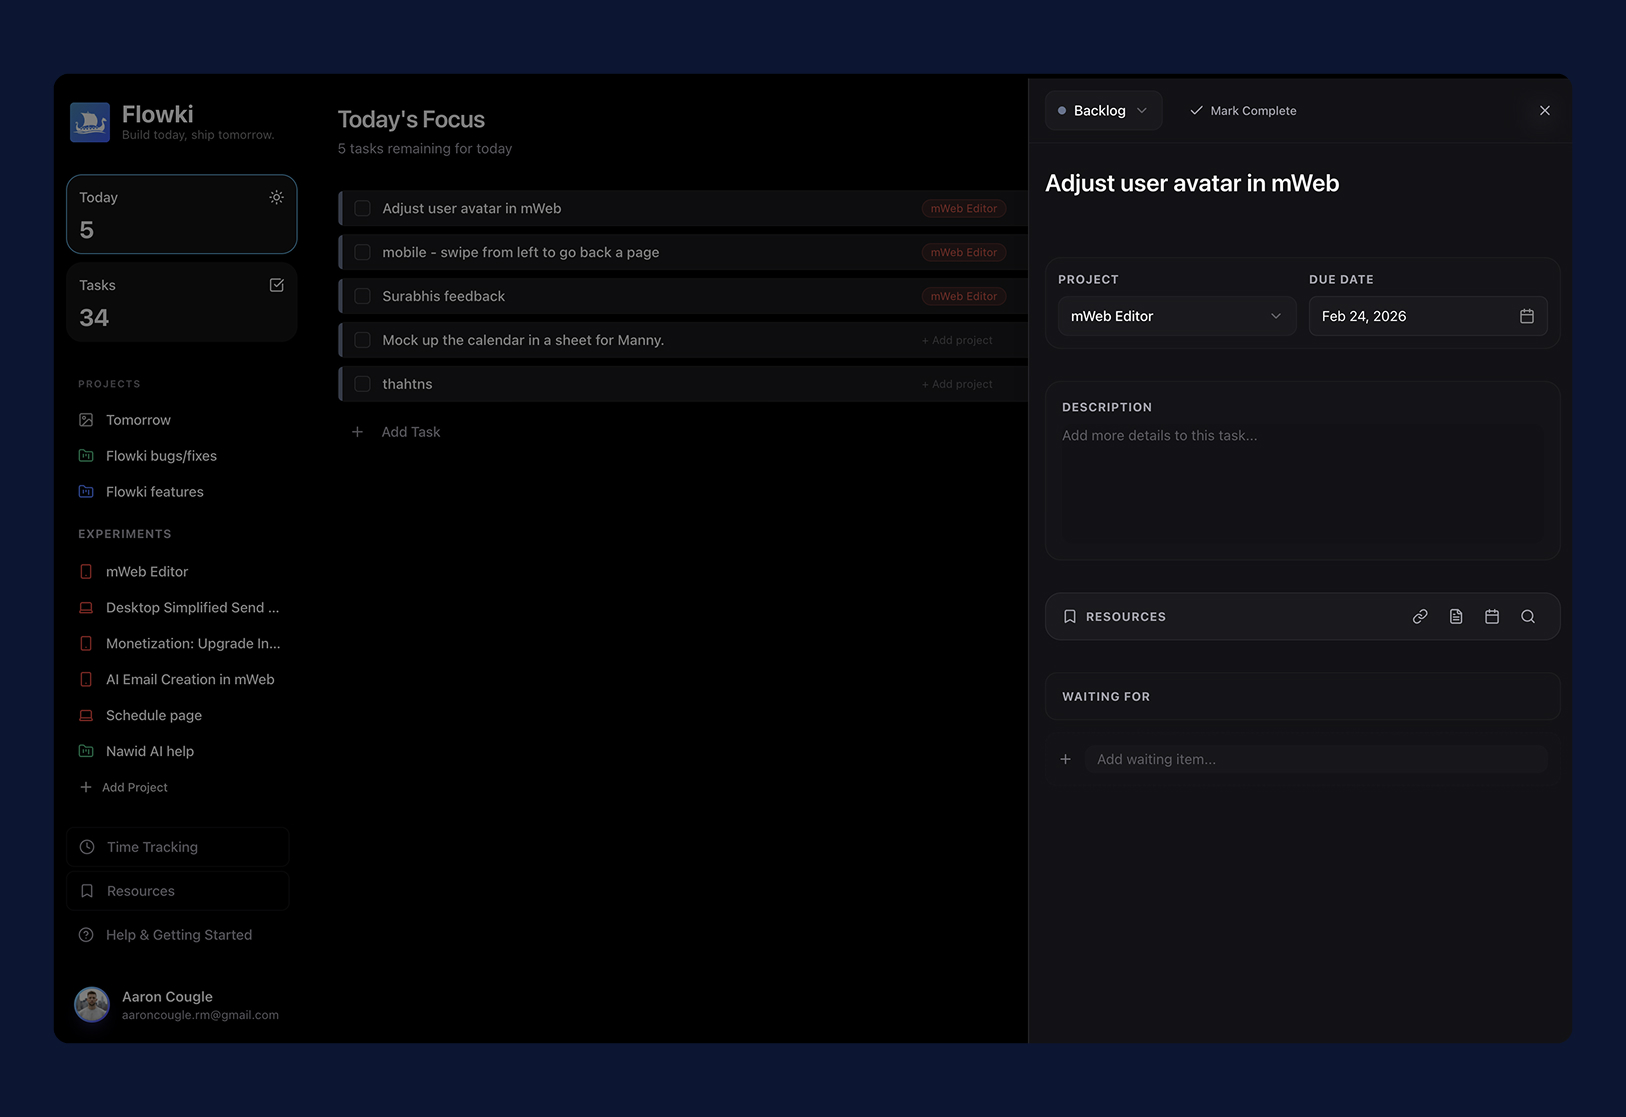Open the due date calendar picker icon
1626x1117 pixels.
coord(1527,316)
